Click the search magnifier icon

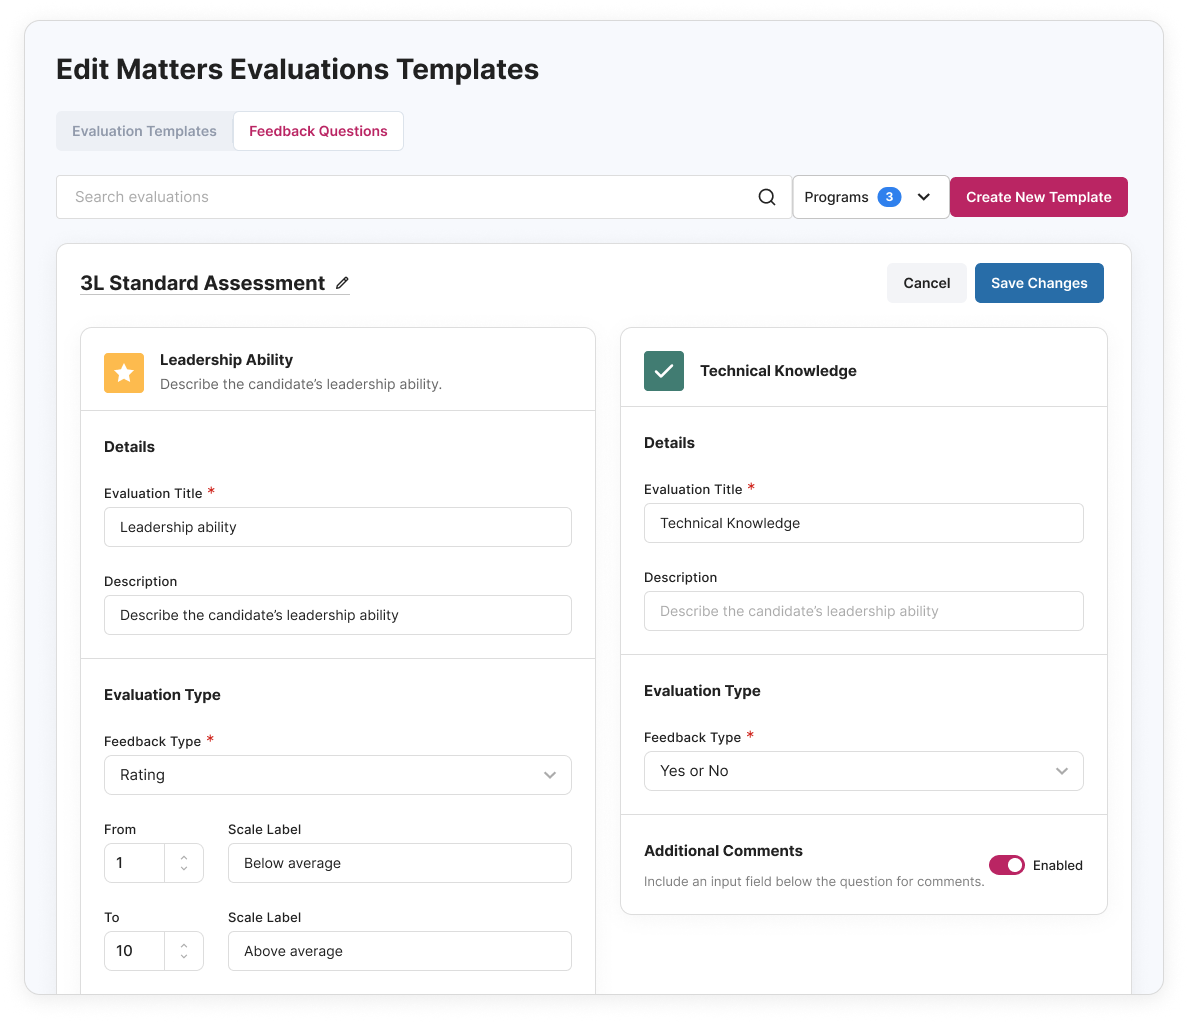[x=766, y=196]
